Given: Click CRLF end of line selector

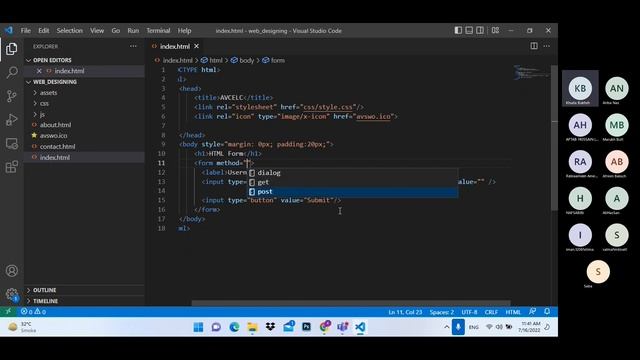Looking at the screenshot, I should pyautogui.click(x=491, y=312).
